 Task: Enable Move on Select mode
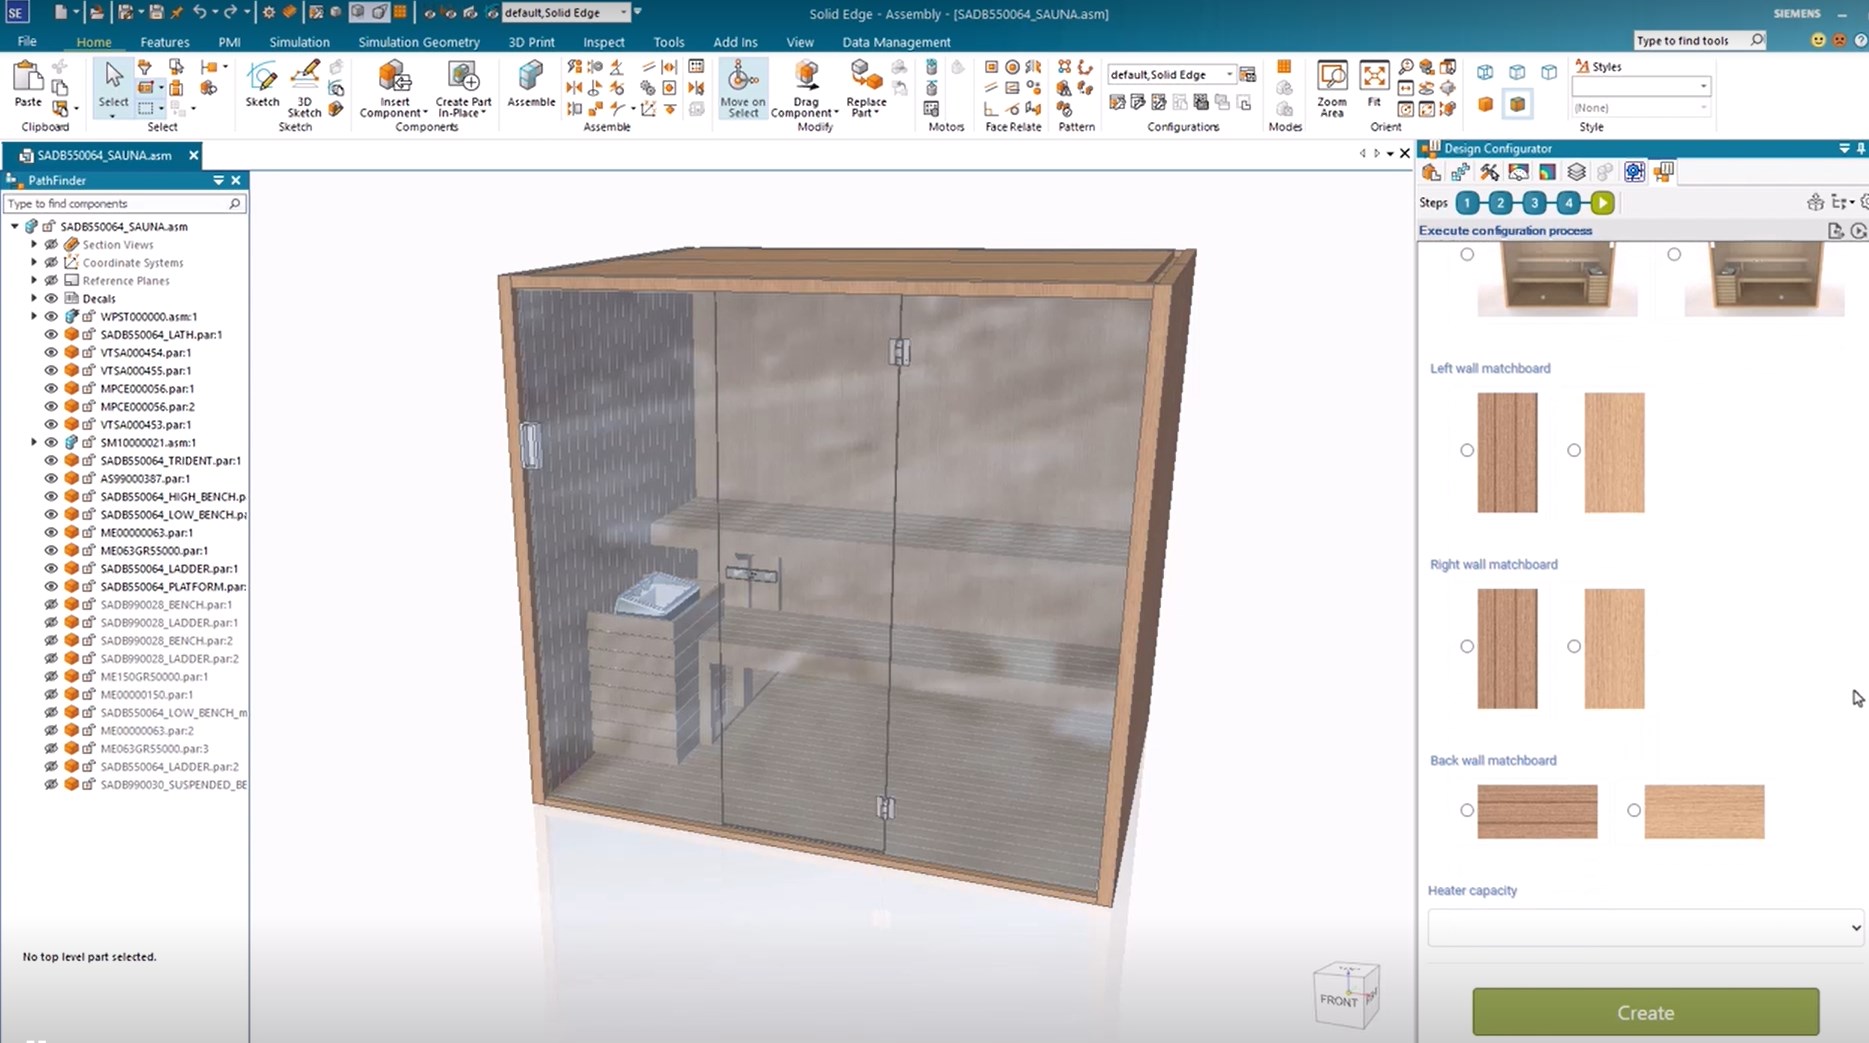click(x=742, y=88)
